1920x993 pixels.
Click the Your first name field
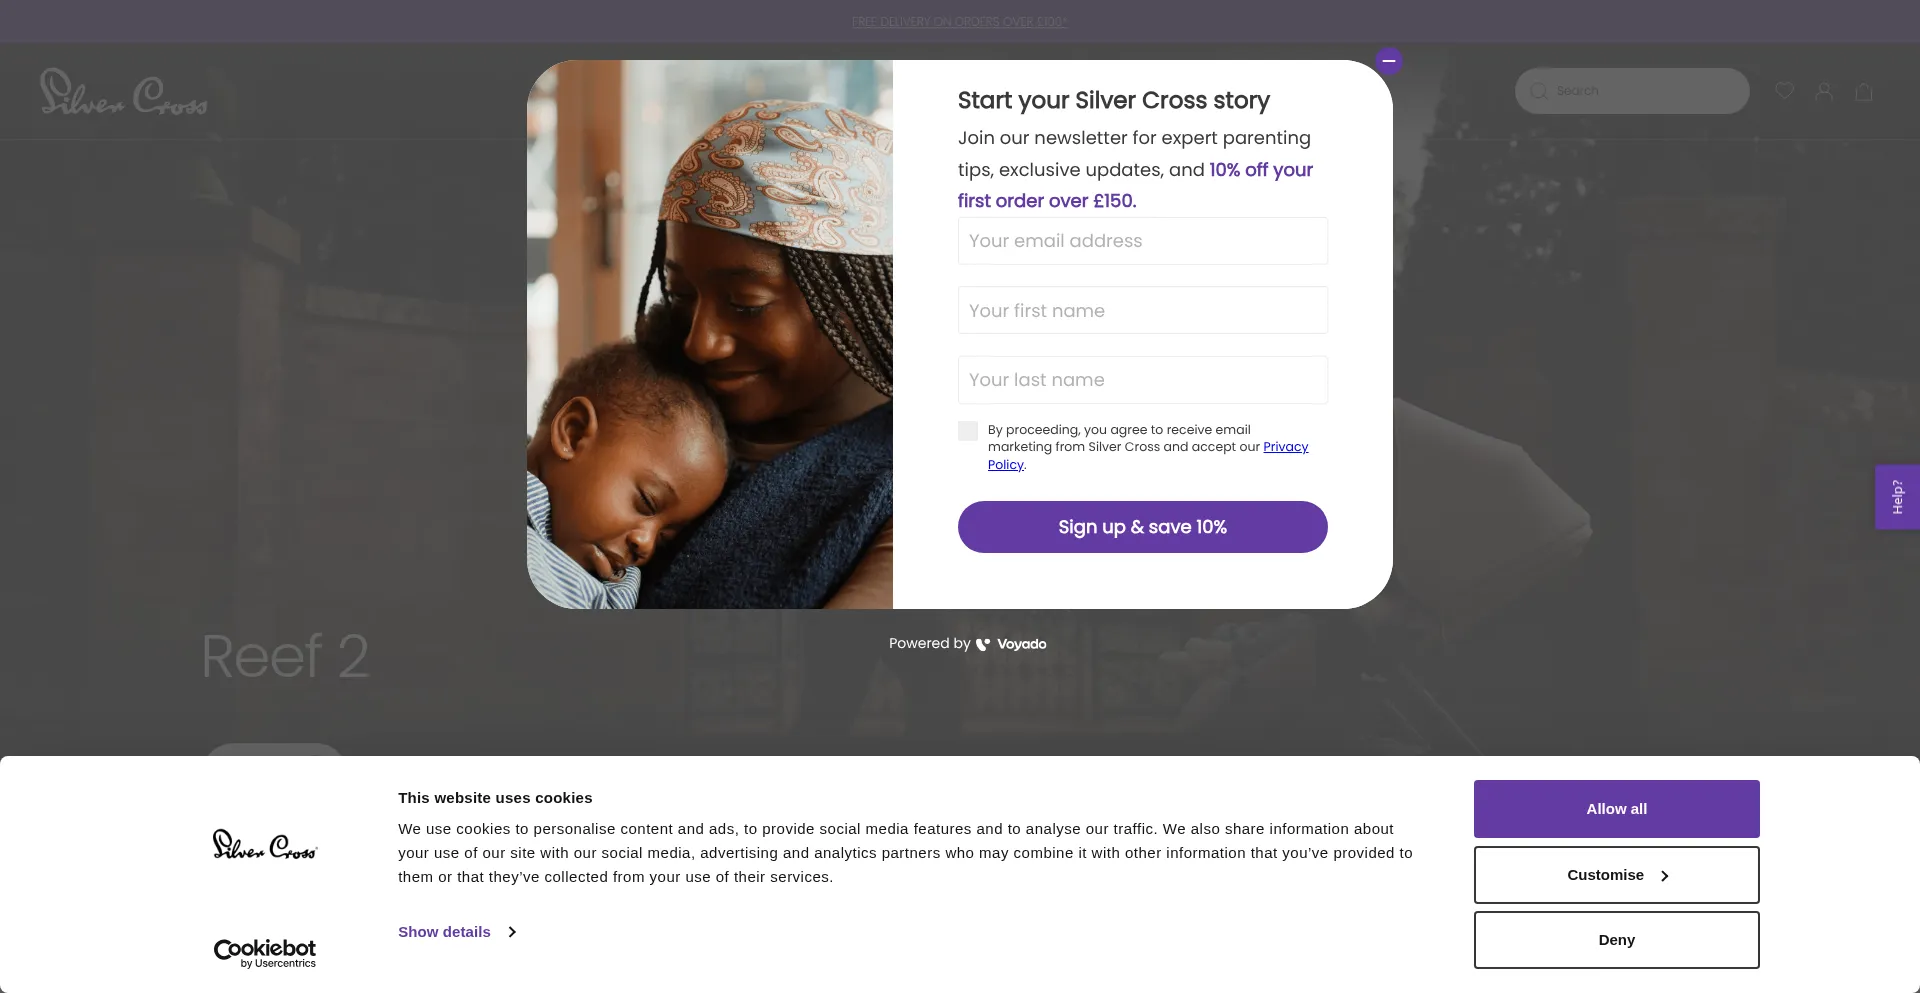[x=1142, y=311]
